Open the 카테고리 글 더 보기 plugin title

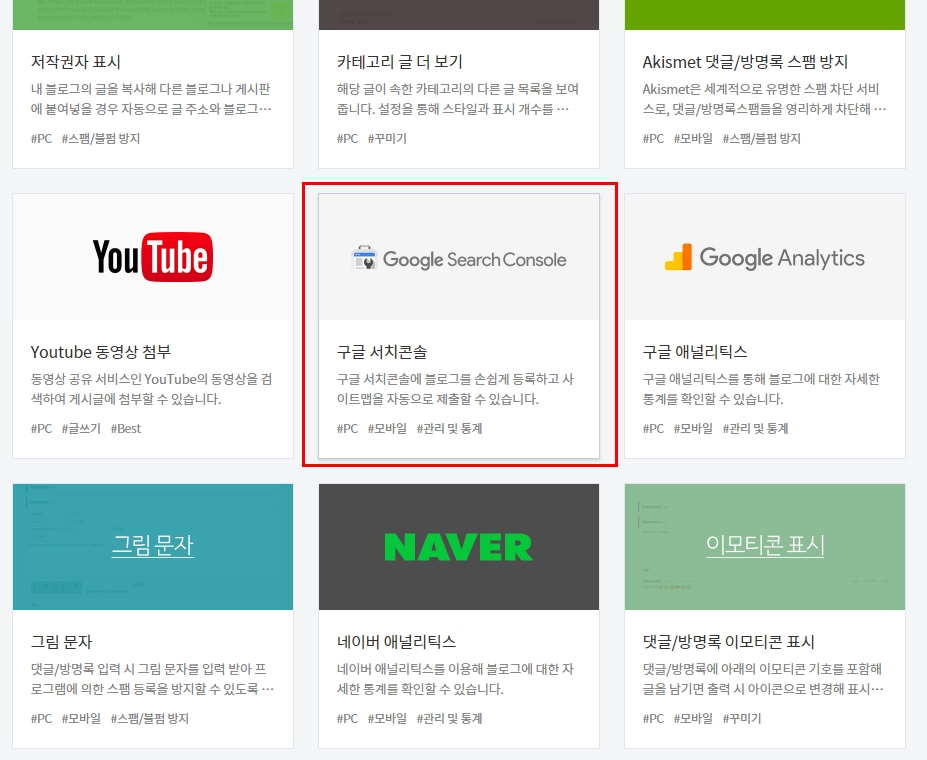pos(400,62)
